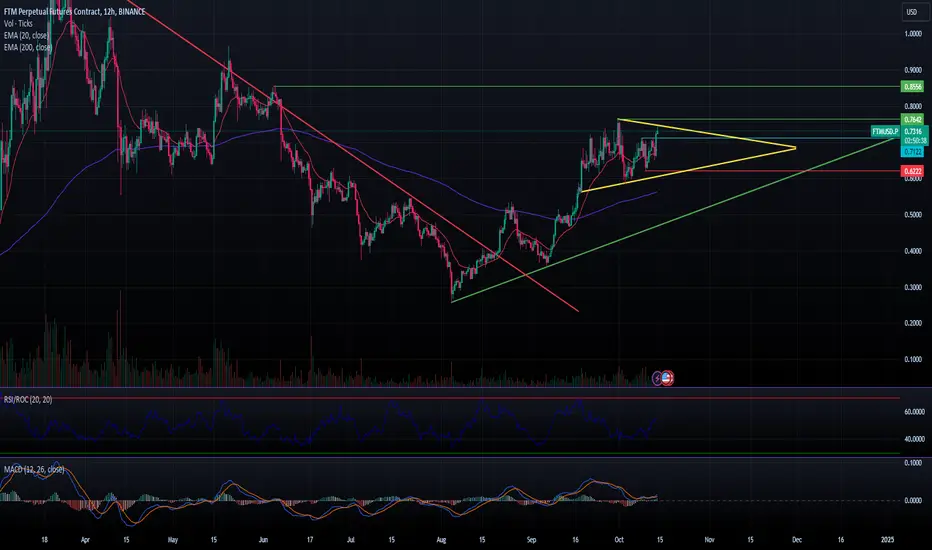
Task: Click the Dec label on time axis
Action: pyautogui.click(x=796, y=540)
